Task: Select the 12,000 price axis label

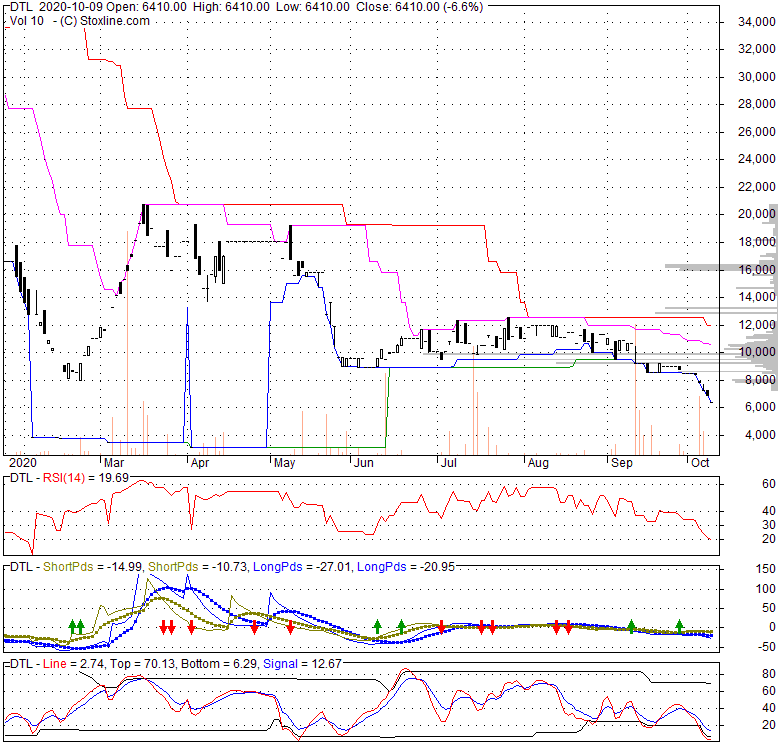Action: [757, 325]
